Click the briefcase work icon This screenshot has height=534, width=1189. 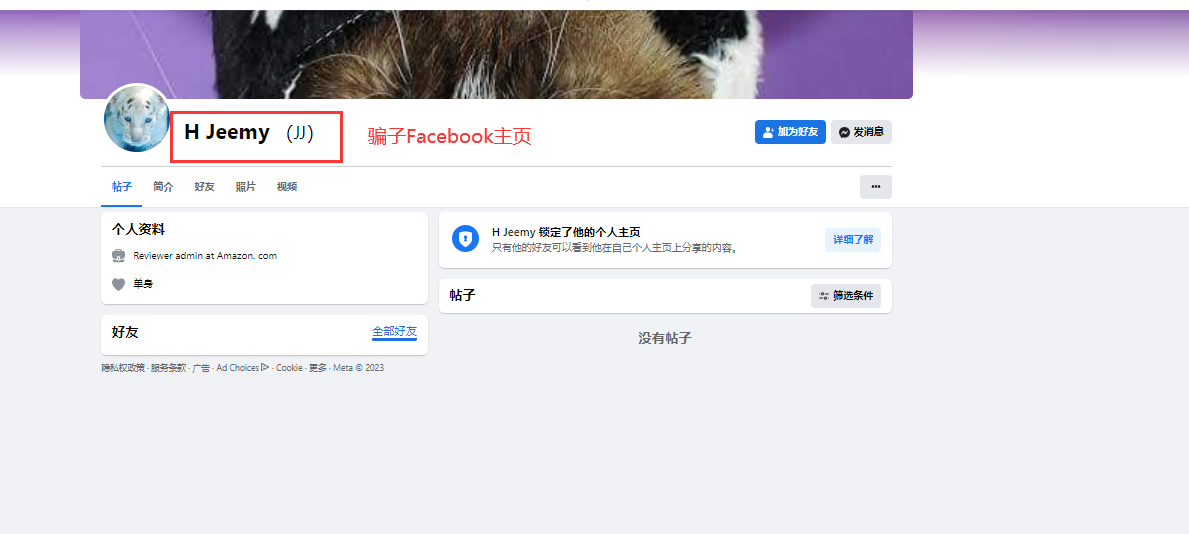(x=118, y=256)
